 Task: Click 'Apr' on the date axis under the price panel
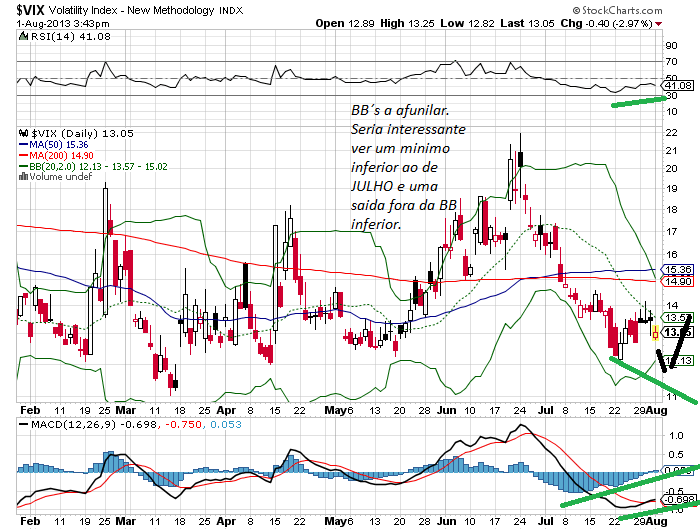click(x=226, y=410)
